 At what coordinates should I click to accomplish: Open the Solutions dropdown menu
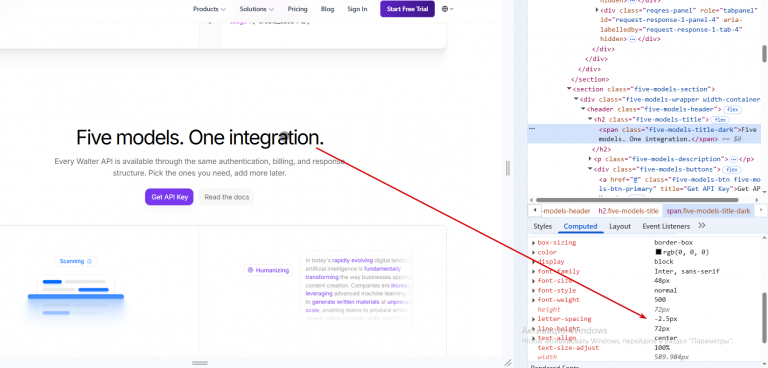(257, 9)
